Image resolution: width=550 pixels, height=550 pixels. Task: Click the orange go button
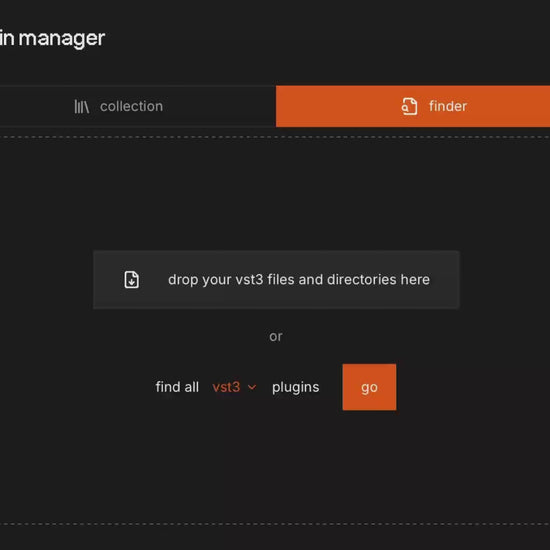click(369, 387)
